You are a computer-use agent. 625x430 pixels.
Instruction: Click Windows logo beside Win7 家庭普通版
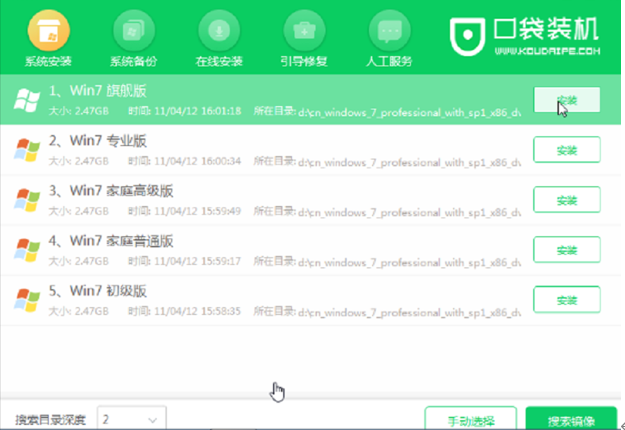27,250
